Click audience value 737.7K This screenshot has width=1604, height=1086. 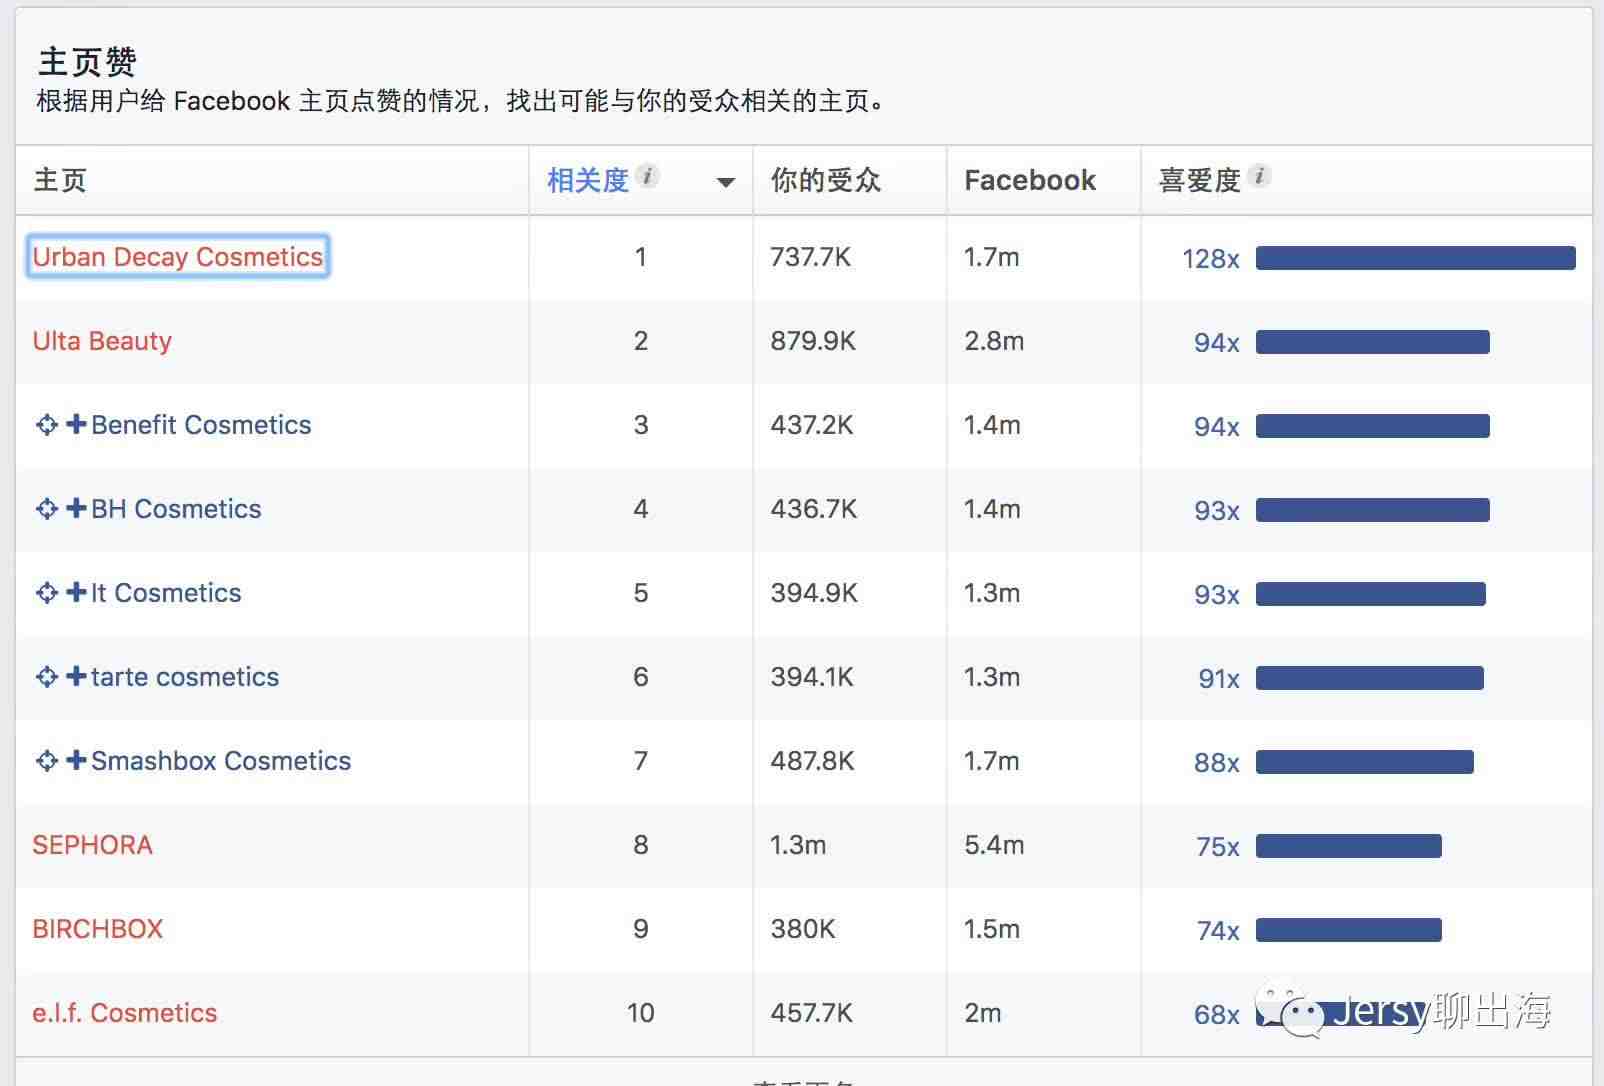tap(811, 257)
